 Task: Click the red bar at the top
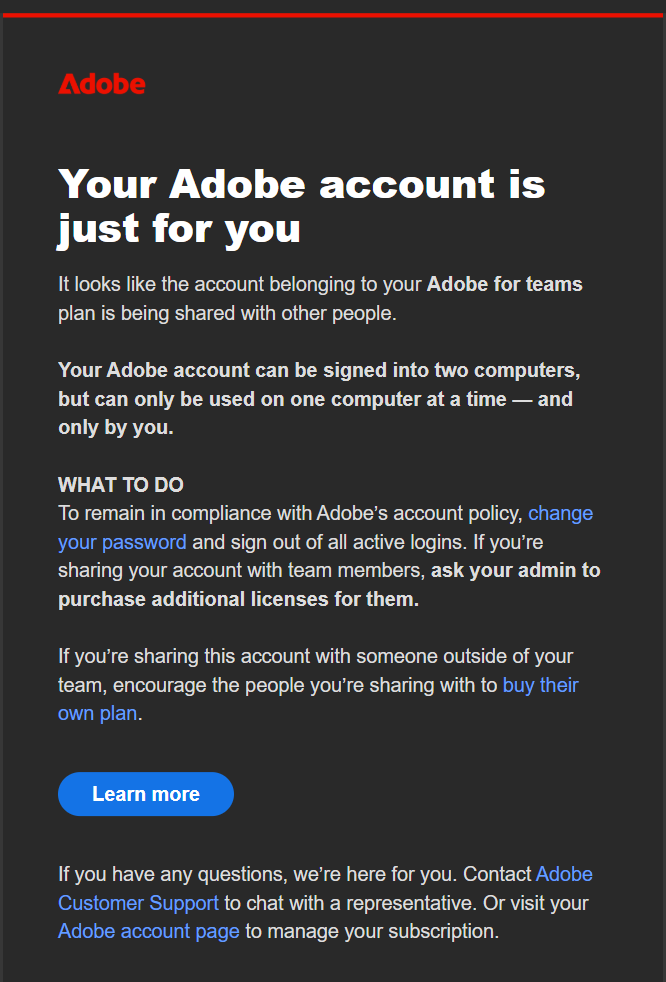point(333,15)
